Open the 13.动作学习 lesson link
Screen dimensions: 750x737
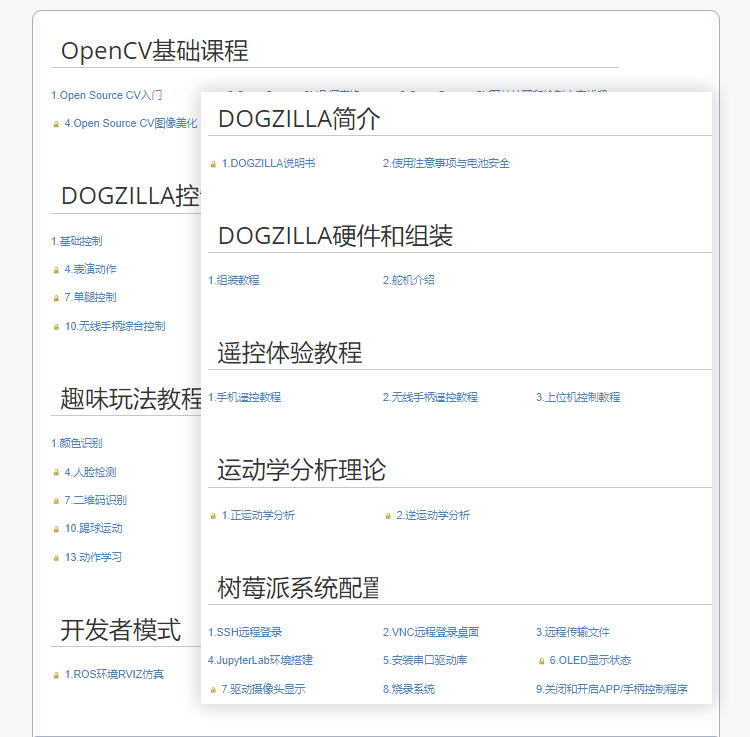click(93, 557)
